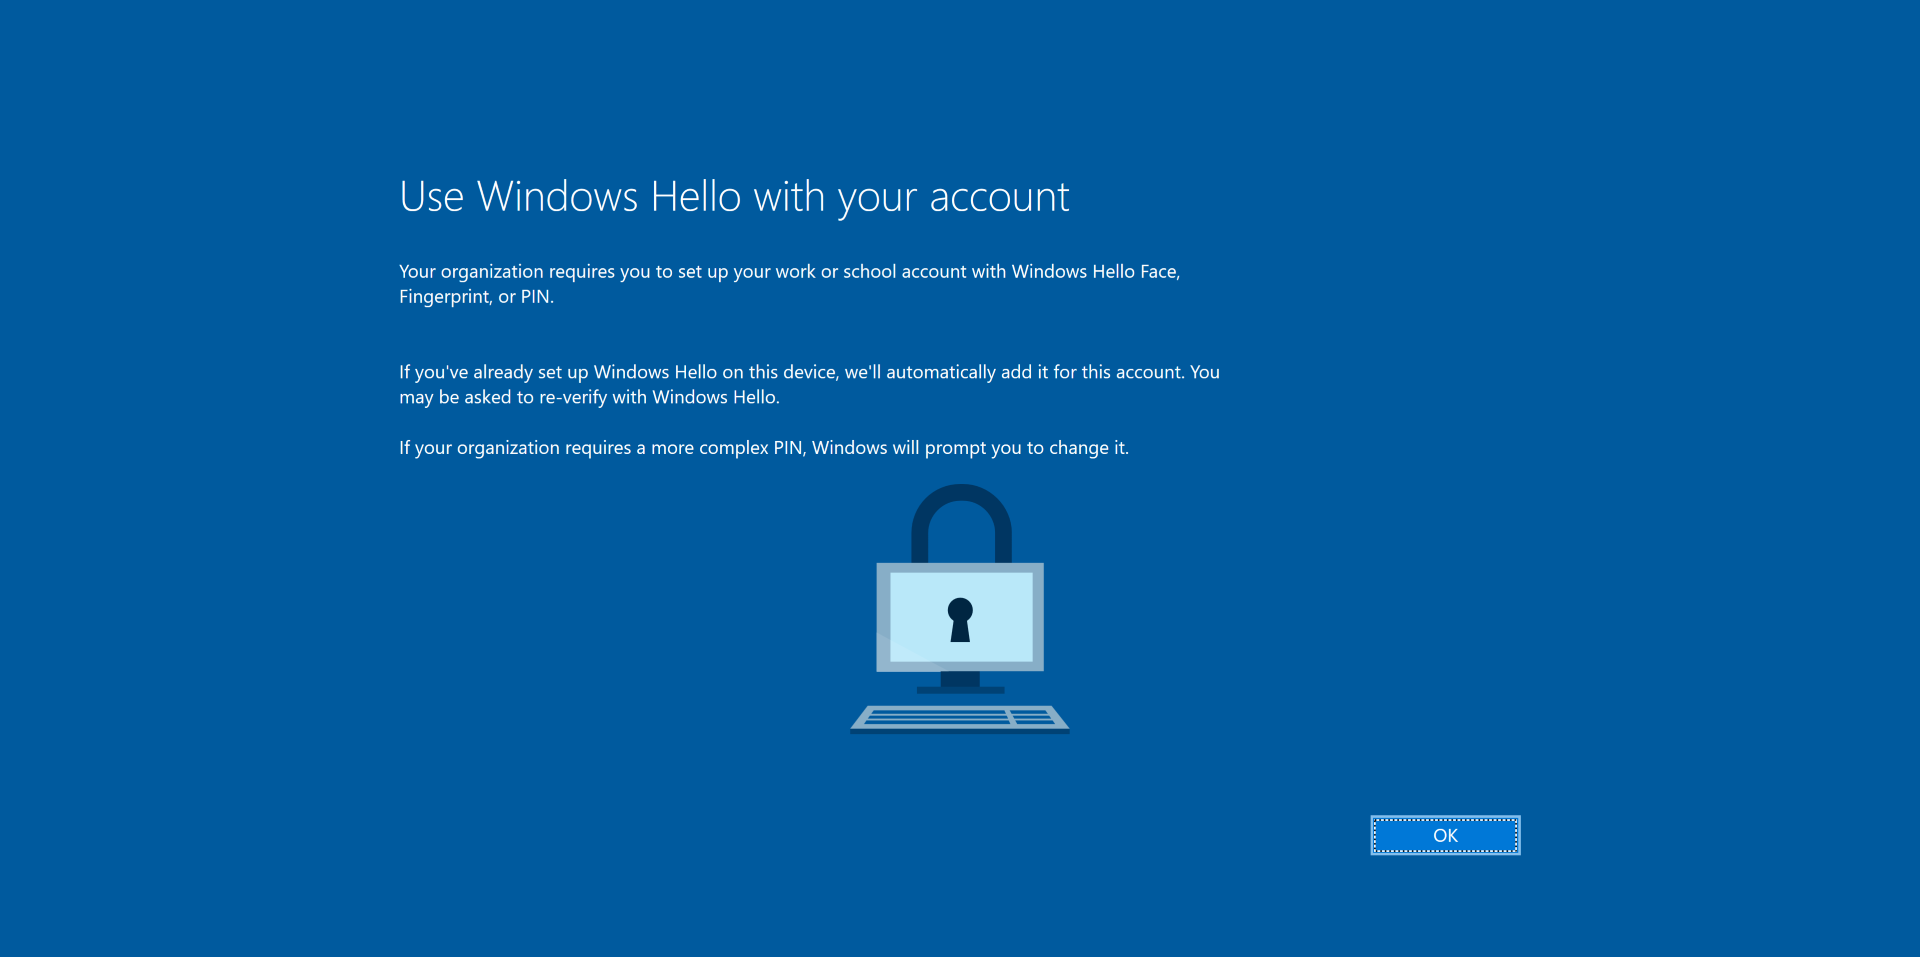Click "Windows will prompt you to change it"

(x=969, y=448)
